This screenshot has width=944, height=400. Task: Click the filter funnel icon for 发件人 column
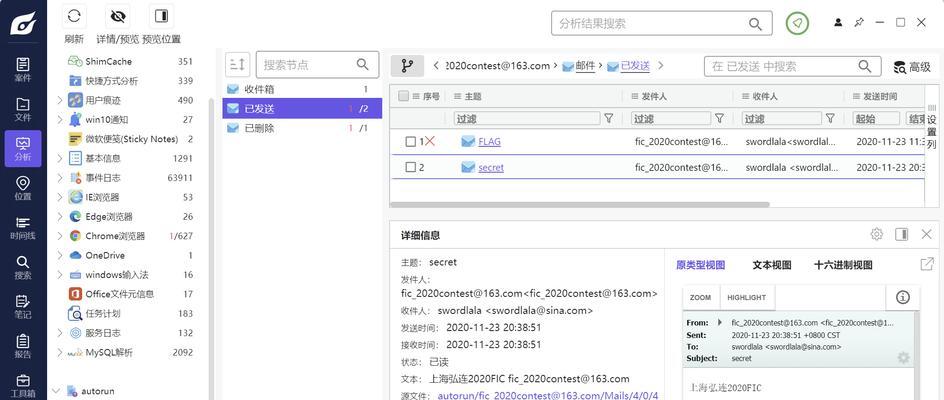pyautogui.click(x=719, y=119)
